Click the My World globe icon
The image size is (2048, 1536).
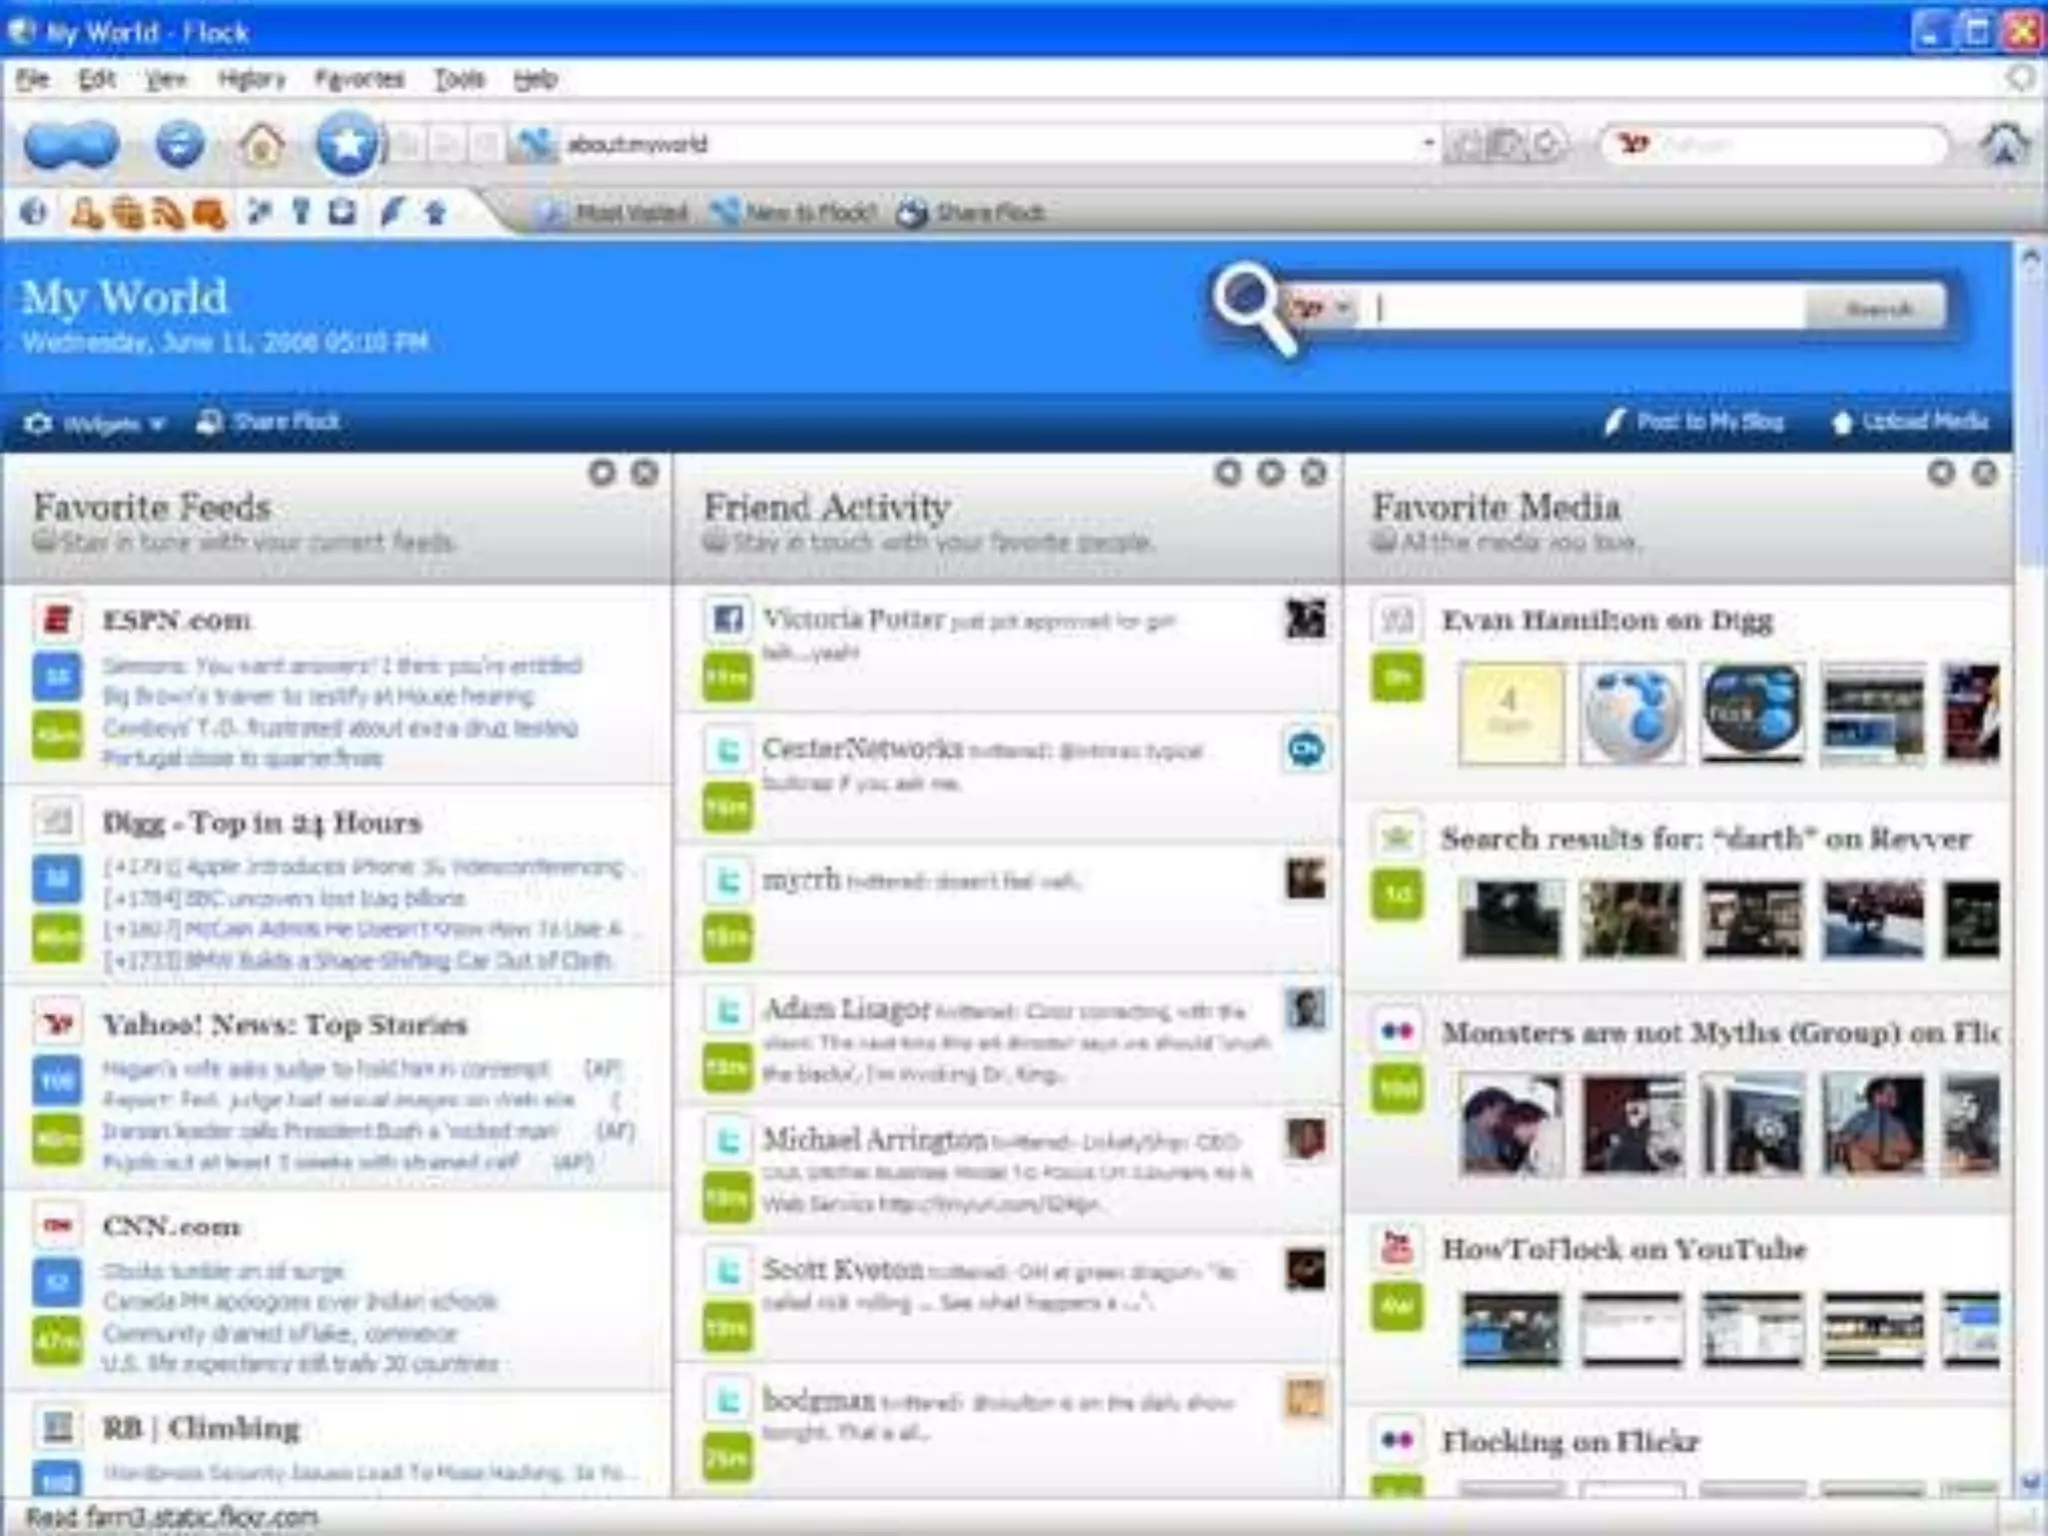(33, 212)
